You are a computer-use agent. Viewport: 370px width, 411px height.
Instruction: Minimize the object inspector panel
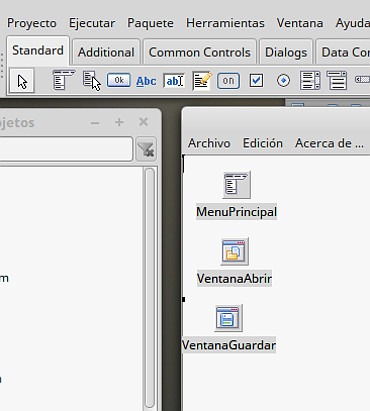click(x=95, y=123)
